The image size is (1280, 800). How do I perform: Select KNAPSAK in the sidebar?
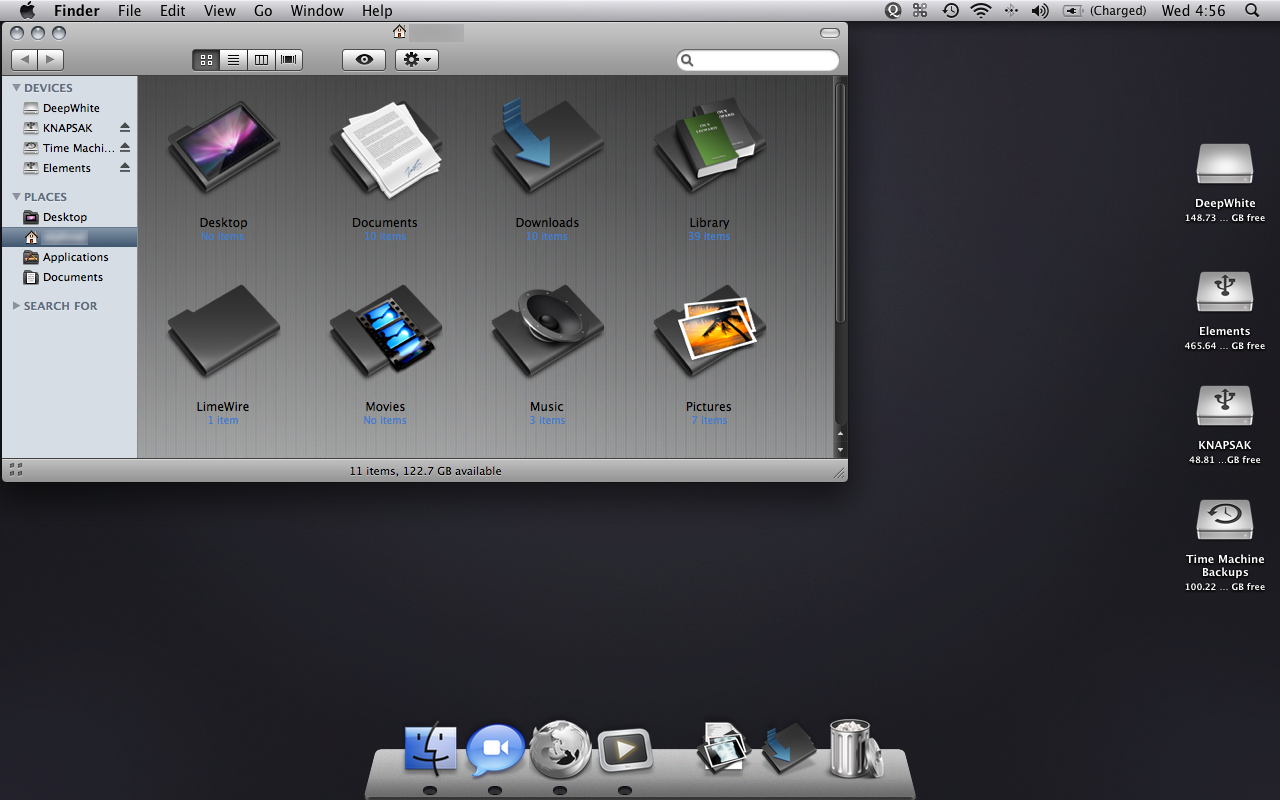pyautogui.click(x=69, y=128)
